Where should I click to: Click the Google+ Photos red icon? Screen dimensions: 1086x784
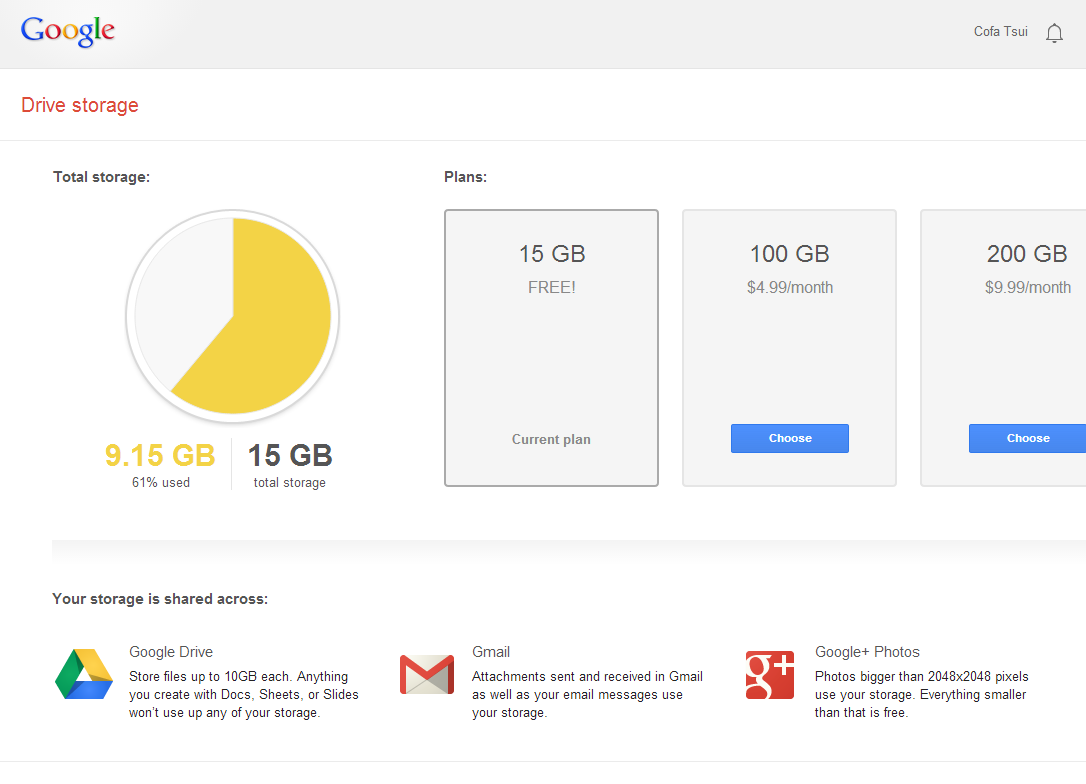[x=769, y=674]
